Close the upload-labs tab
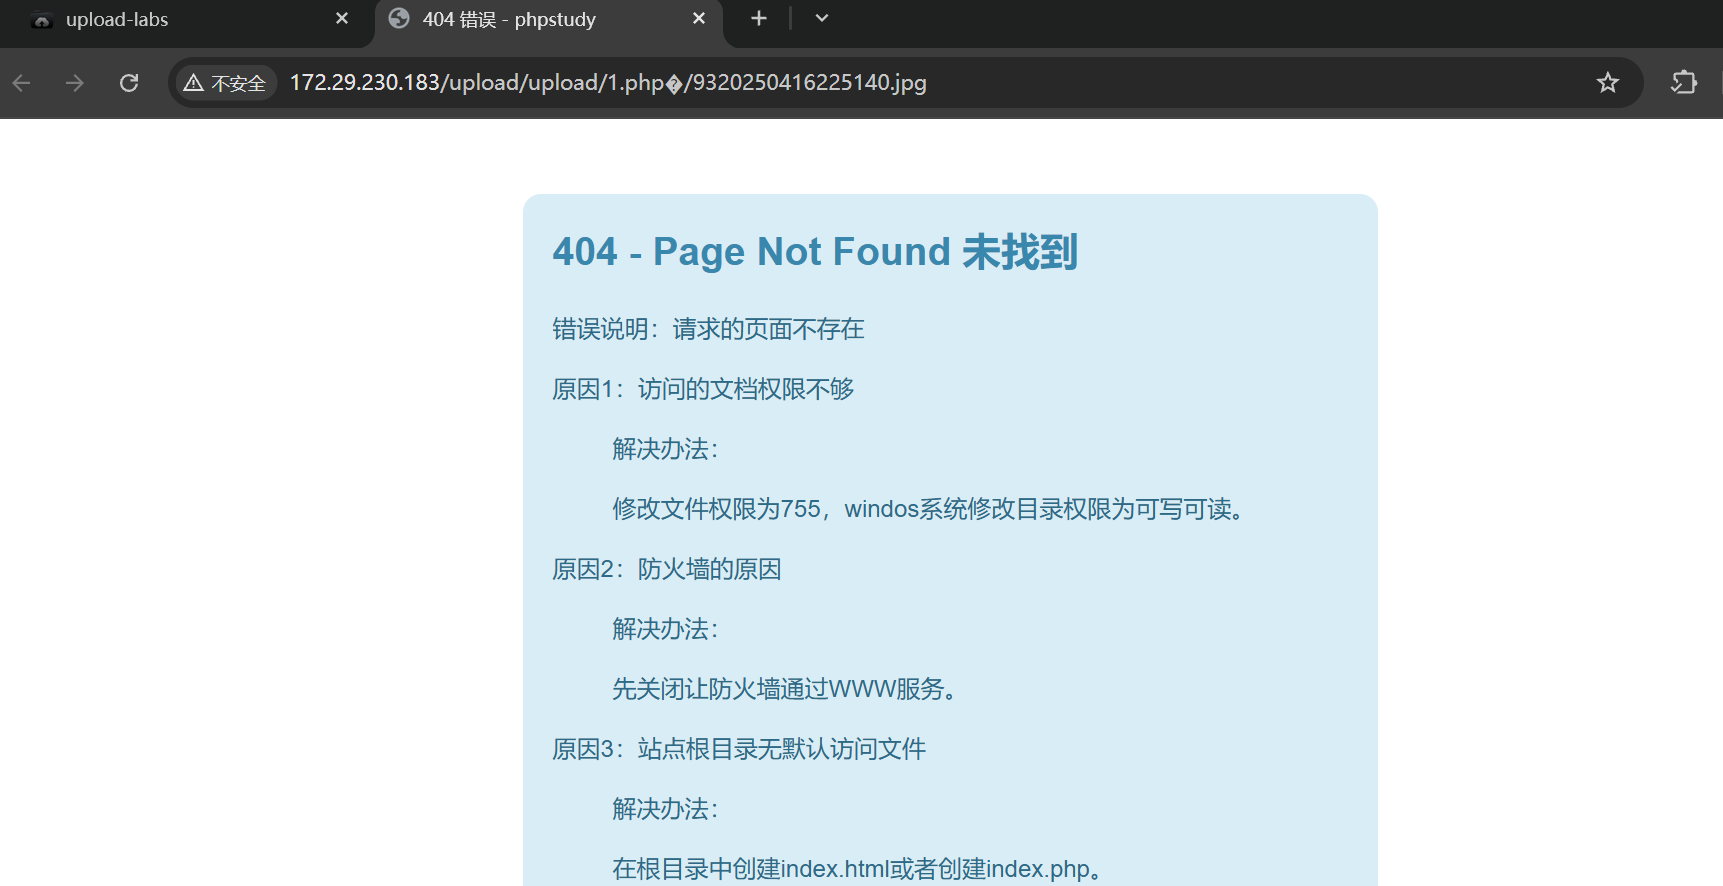This screenshot has height=886, width=1723. (342, 19)
